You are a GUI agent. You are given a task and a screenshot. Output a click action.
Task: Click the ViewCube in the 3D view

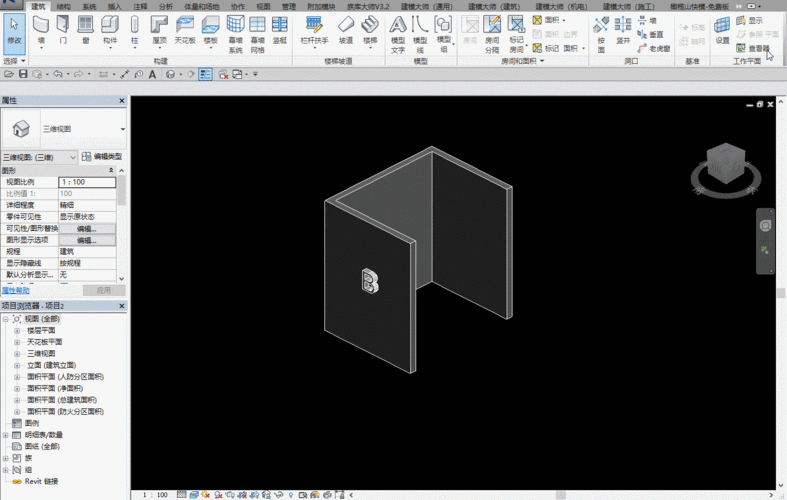(x=726, y=162)
